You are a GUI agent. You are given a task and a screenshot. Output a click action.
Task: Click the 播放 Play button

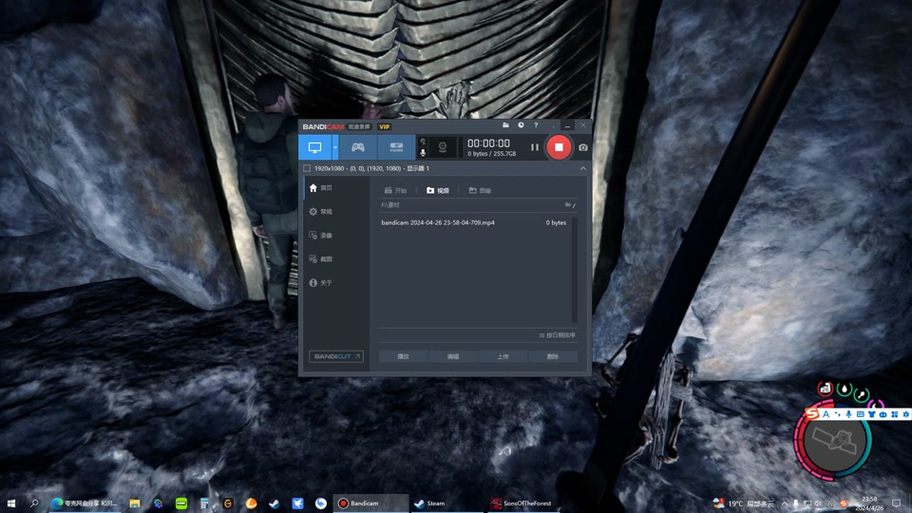tap(403, 357)
